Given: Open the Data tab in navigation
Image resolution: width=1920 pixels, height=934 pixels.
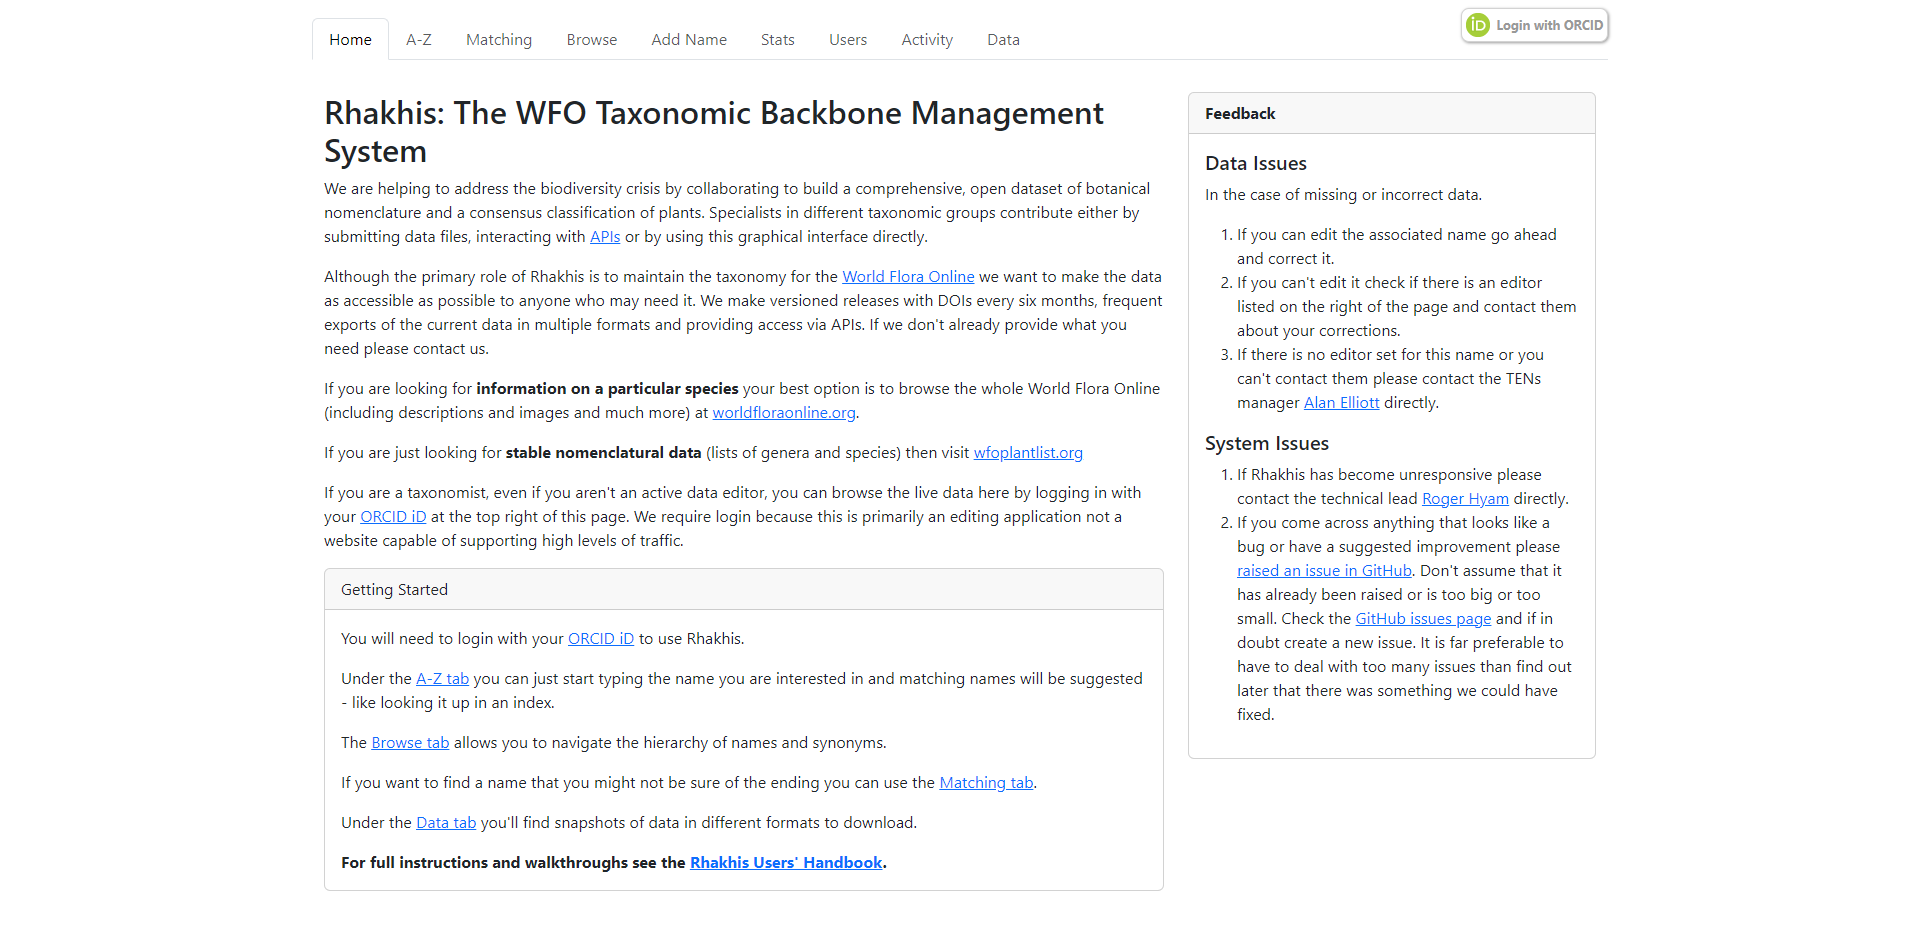Looking at the screenshot, I should (1003, 40).
